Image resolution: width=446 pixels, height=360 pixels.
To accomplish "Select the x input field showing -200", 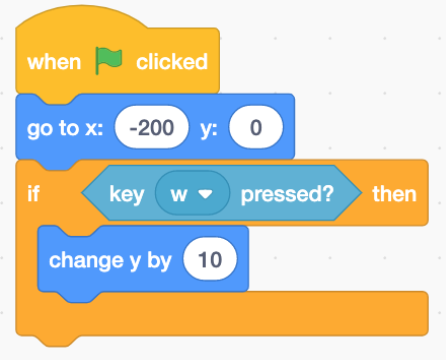I will (152, 127).
